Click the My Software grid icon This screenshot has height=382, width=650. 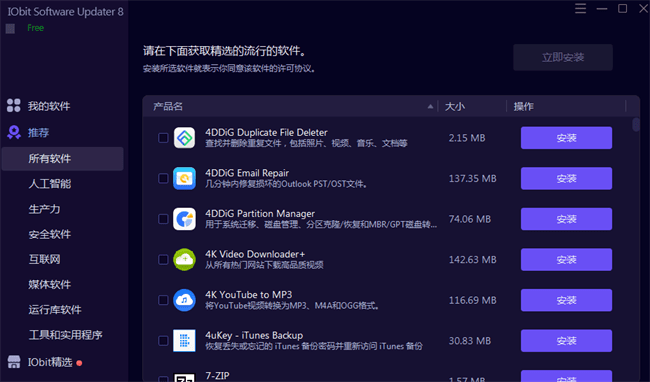point(13,106)
